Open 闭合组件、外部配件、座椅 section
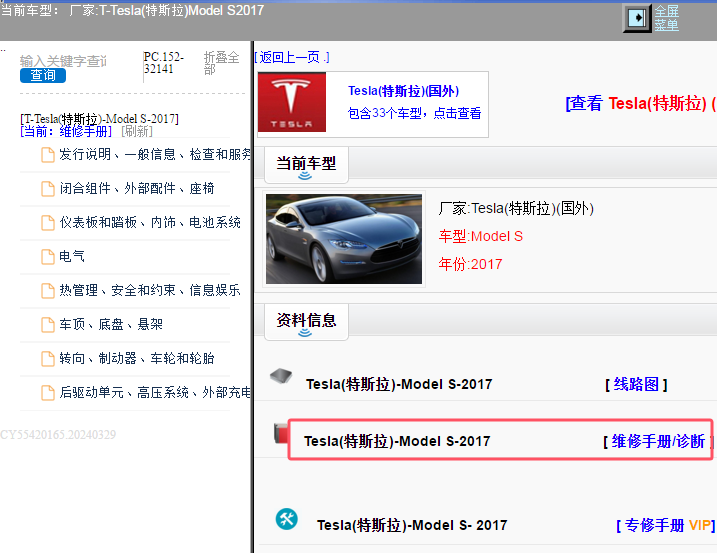Image resolution: width=717 pixels, height=553 pixels. [137, 188]
